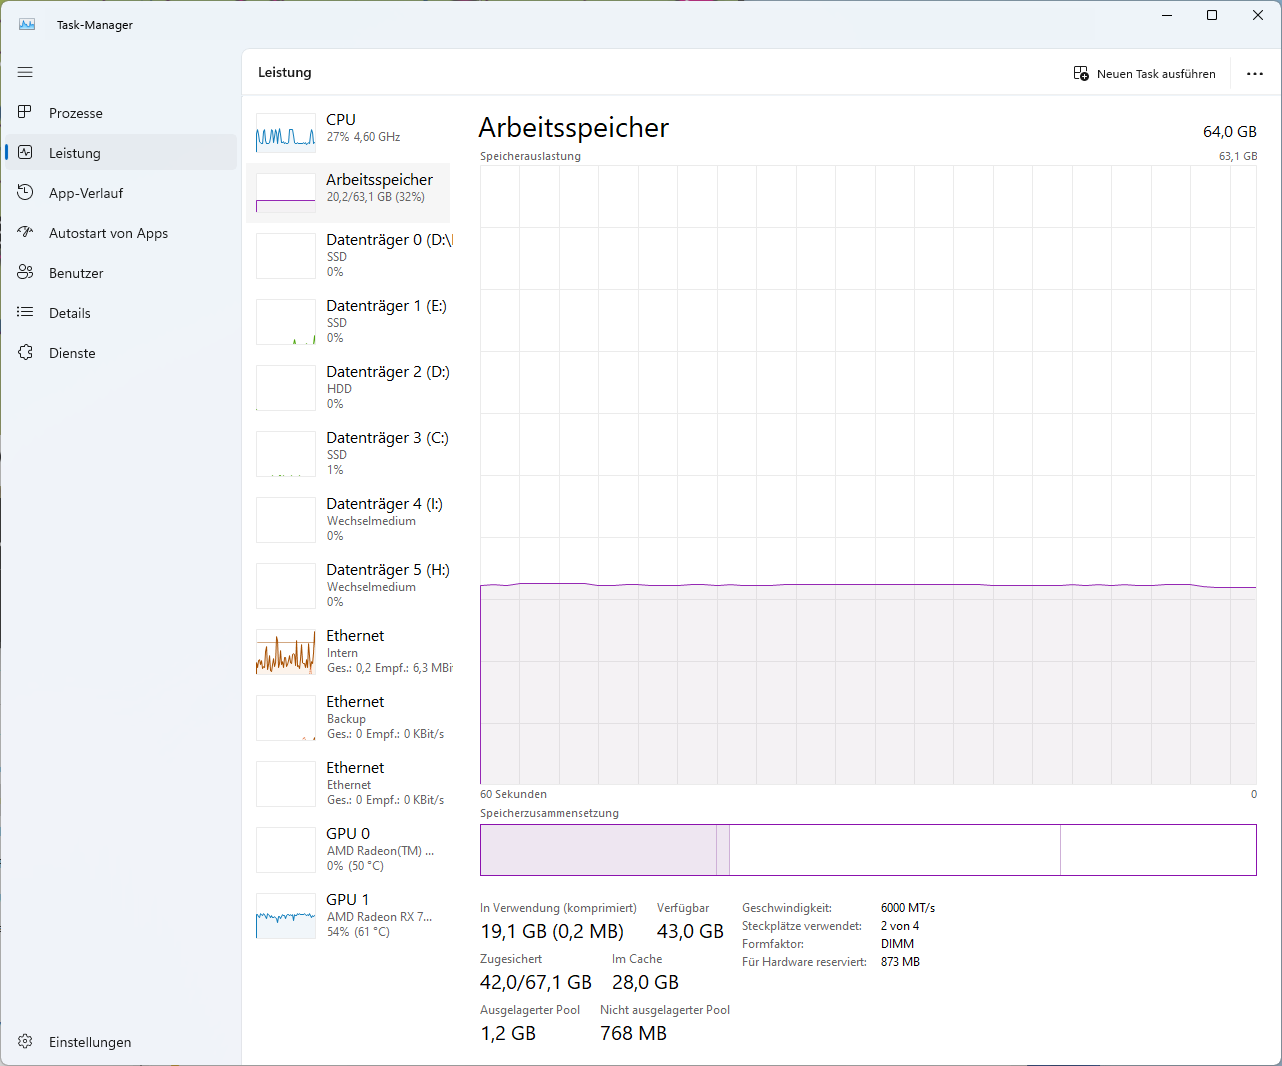Open the Details list icon

pyautogui.click(x=25, y=312)
